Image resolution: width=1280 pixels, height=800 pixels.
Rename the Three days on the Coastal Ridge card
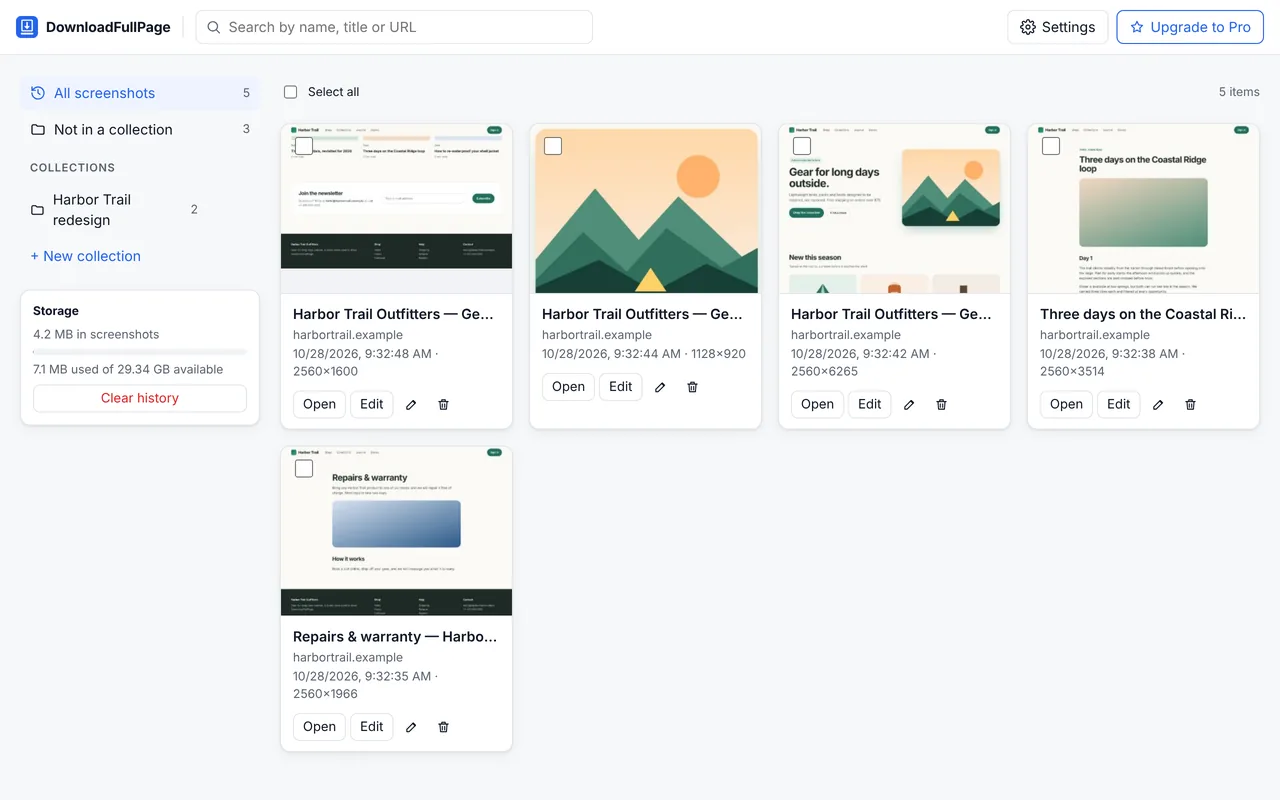point(1158,405)
